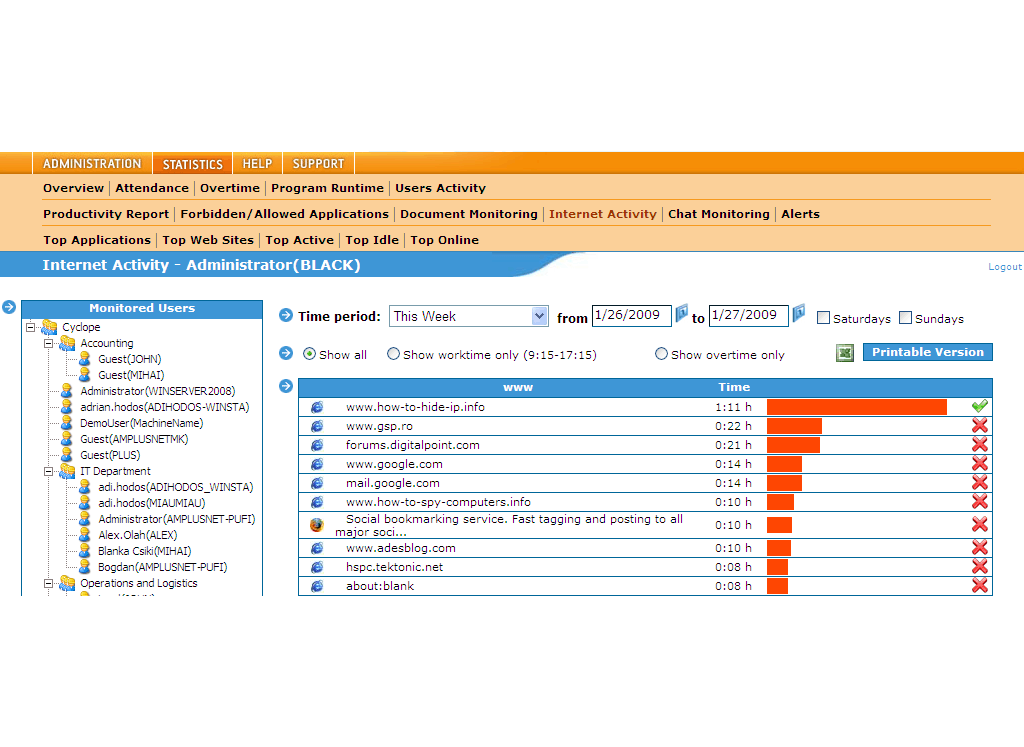Go to Chat Monitoring menu item
The image size is (1024, 747).
click(718, 214)
